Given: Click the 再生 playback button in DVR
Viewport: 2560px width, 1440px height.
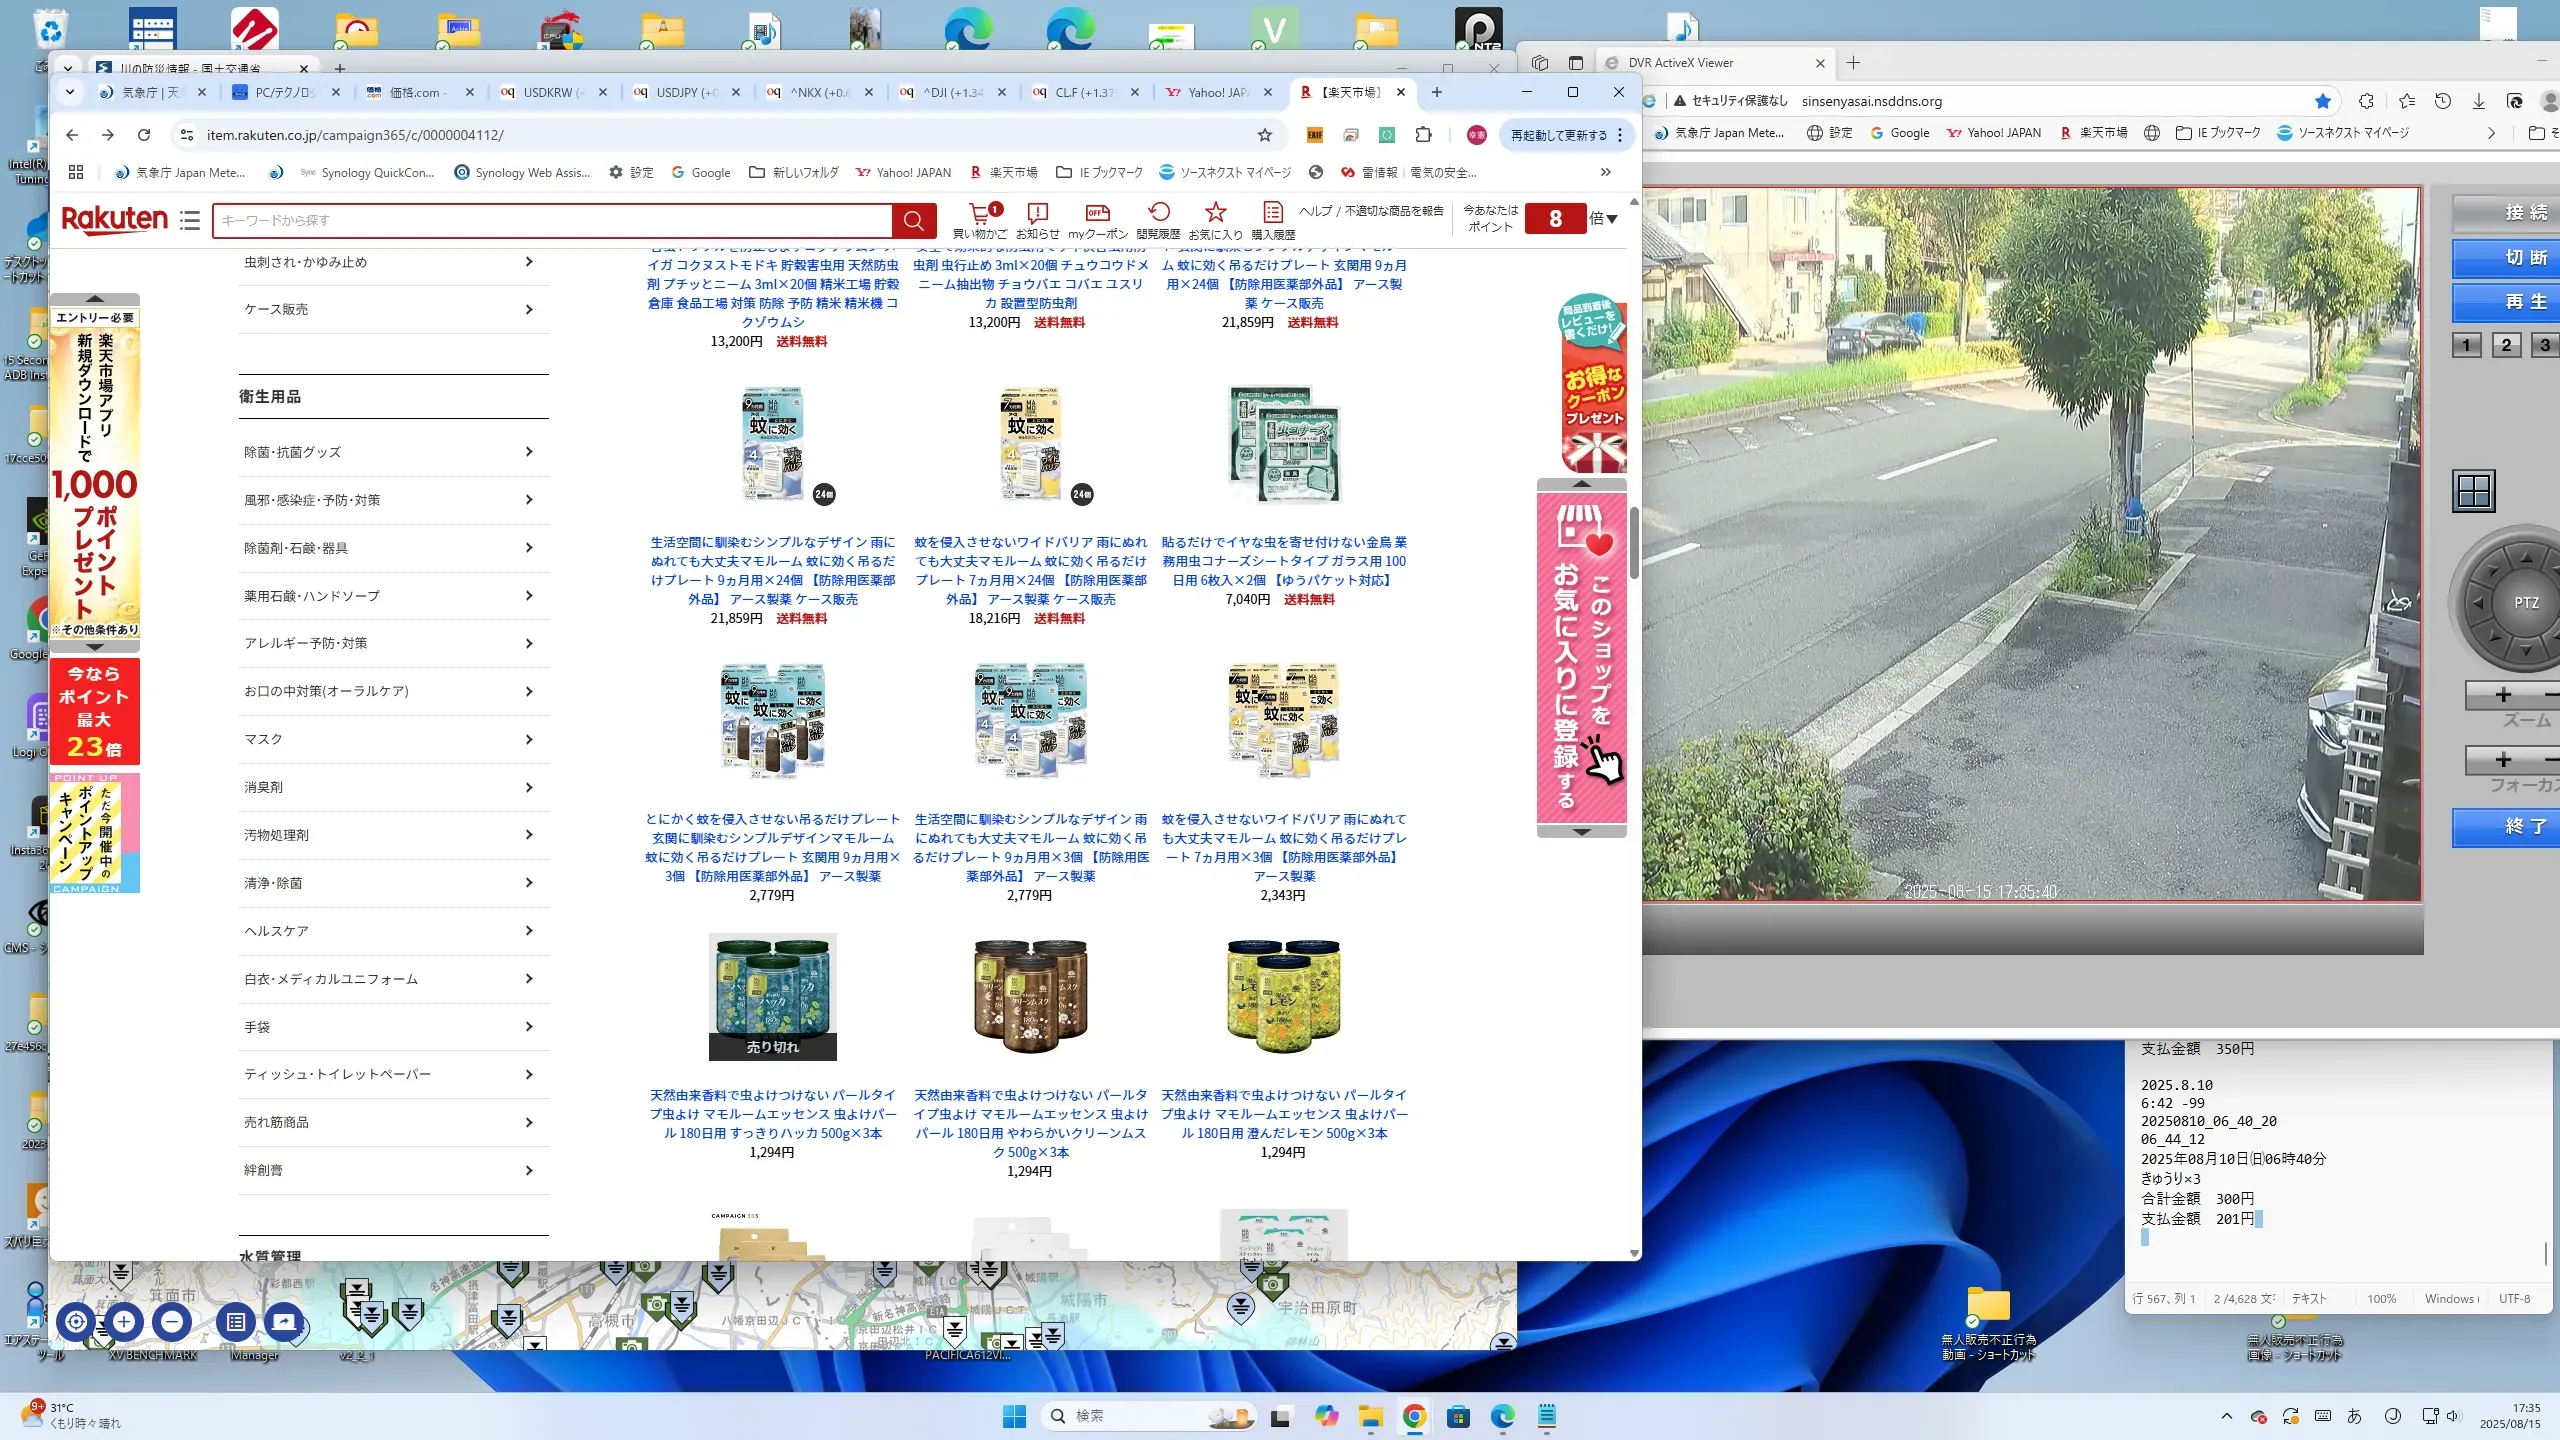Looking at the screenshot, I should (2510, 302).
